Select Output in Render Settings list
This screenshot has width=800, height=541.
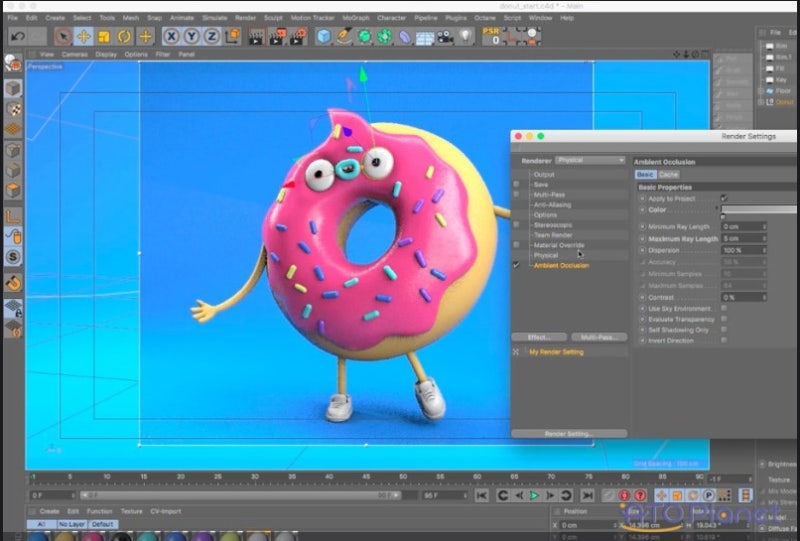click(544, 175)
